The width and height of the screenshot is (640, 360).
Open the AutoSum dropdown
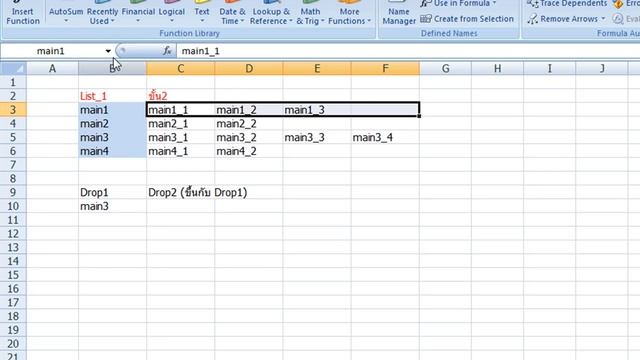[66, 13]
